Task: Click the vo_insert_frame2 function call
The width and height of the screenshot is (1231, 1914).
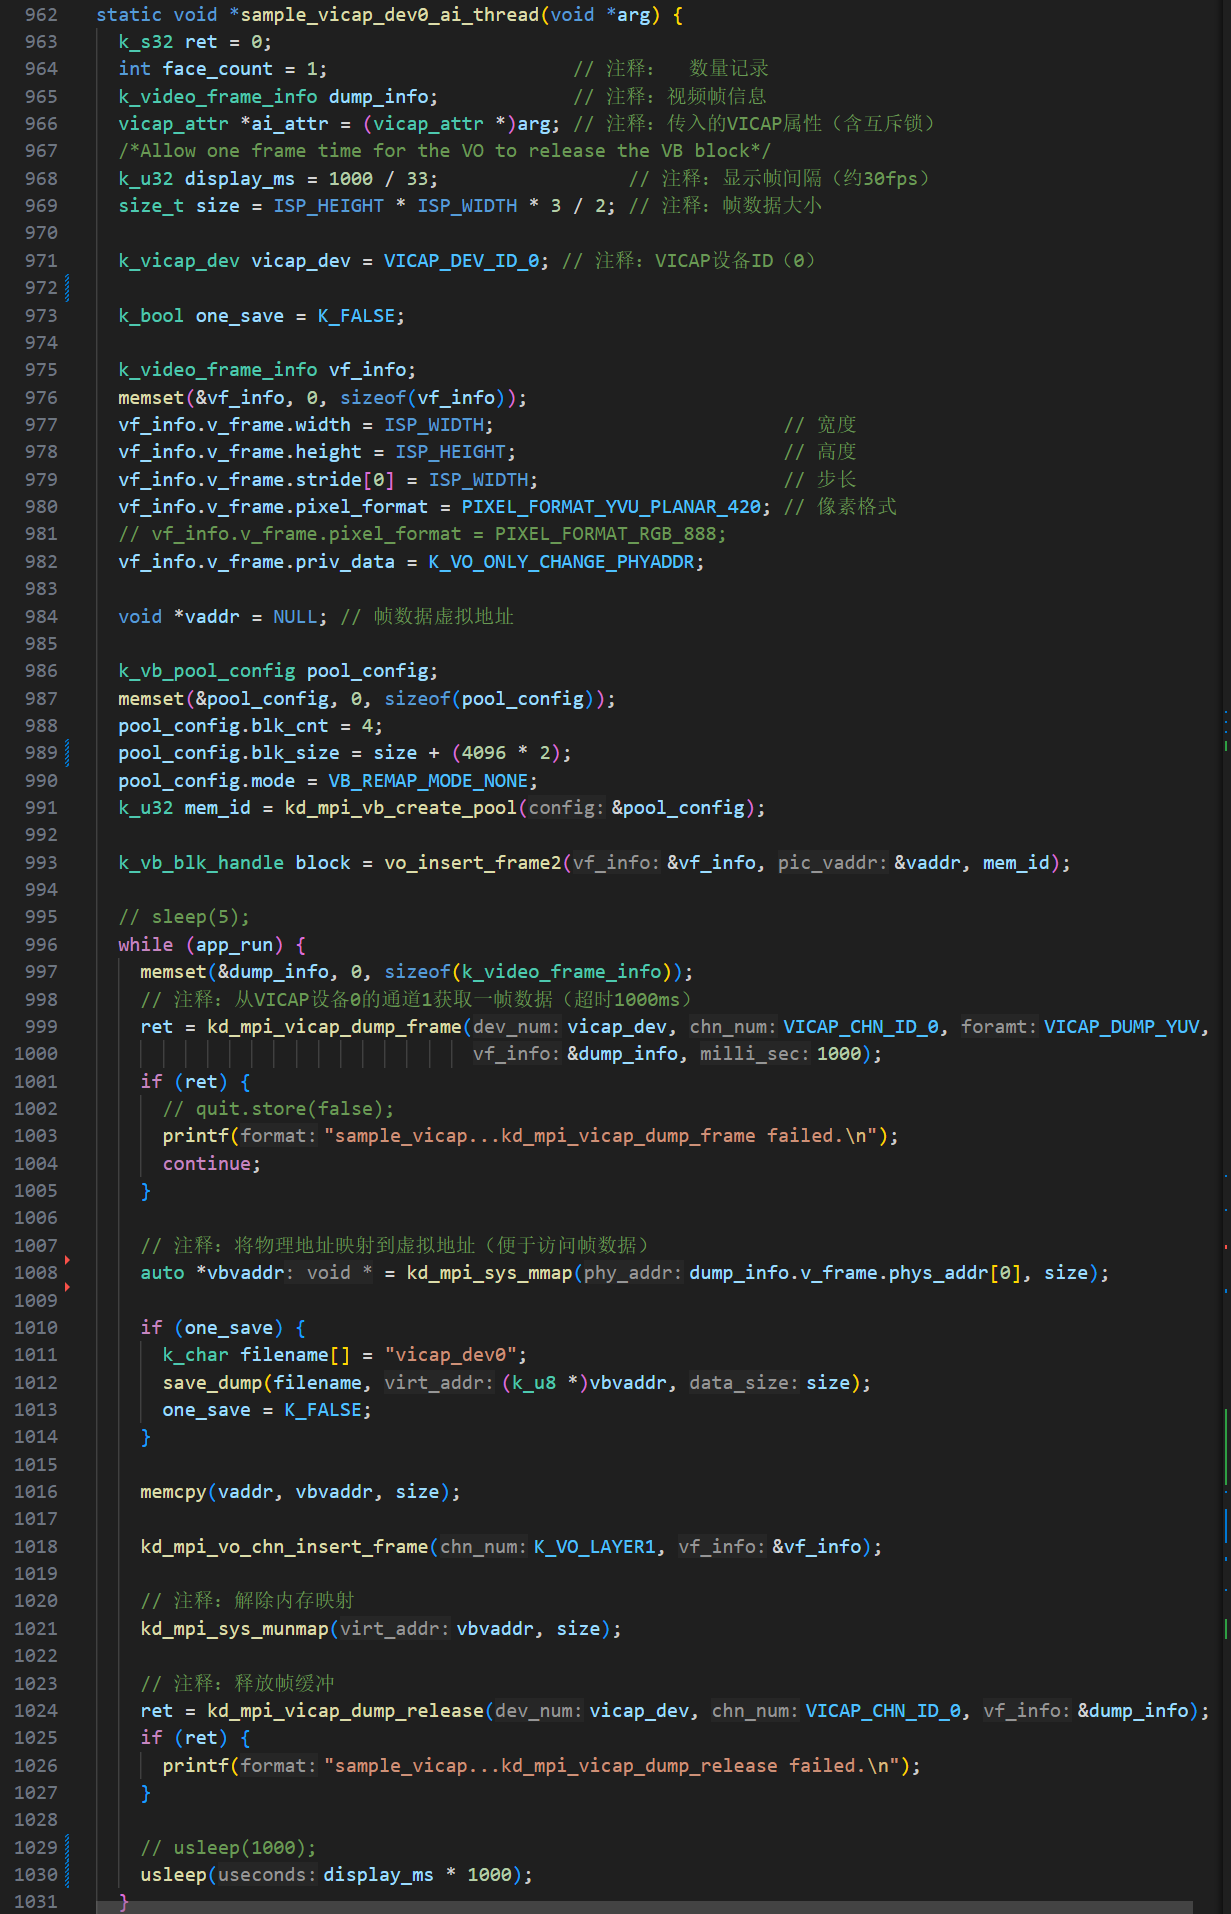Action: pyautogui.click(x=473, y=863)
